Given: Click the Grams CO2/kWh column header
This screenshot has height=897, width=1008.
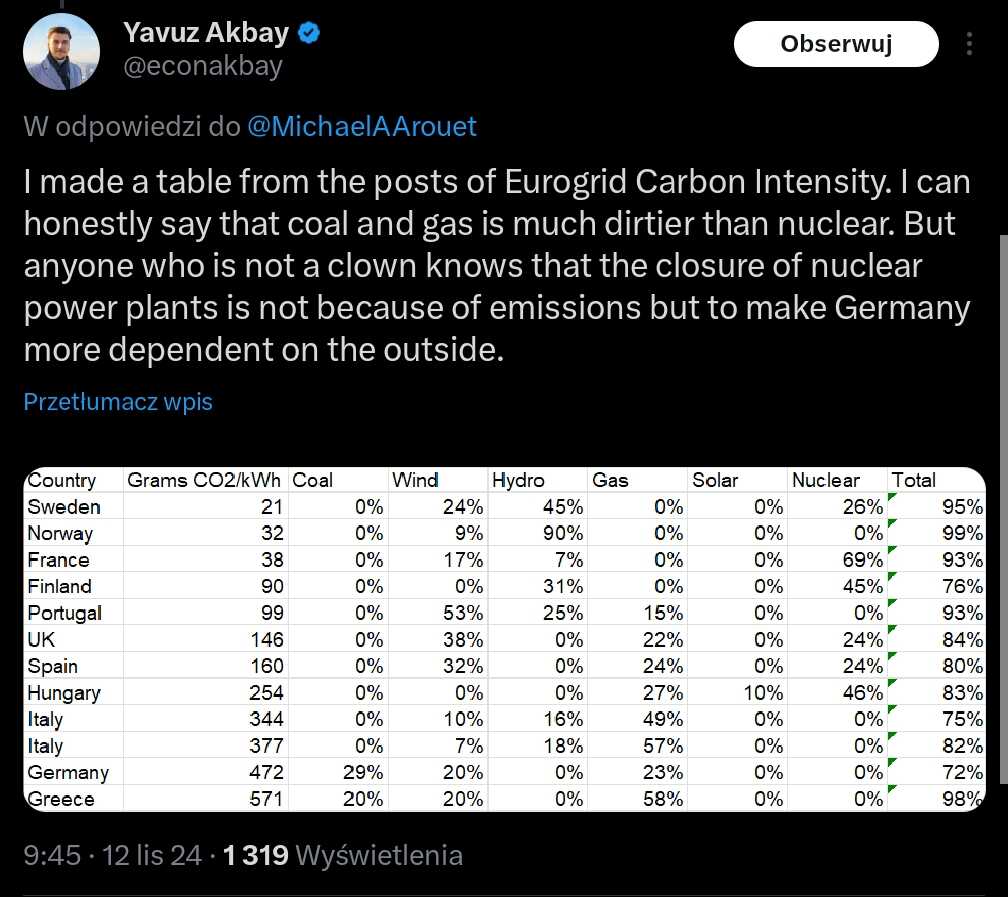Looking at the screenshot, I should [204, 480].
